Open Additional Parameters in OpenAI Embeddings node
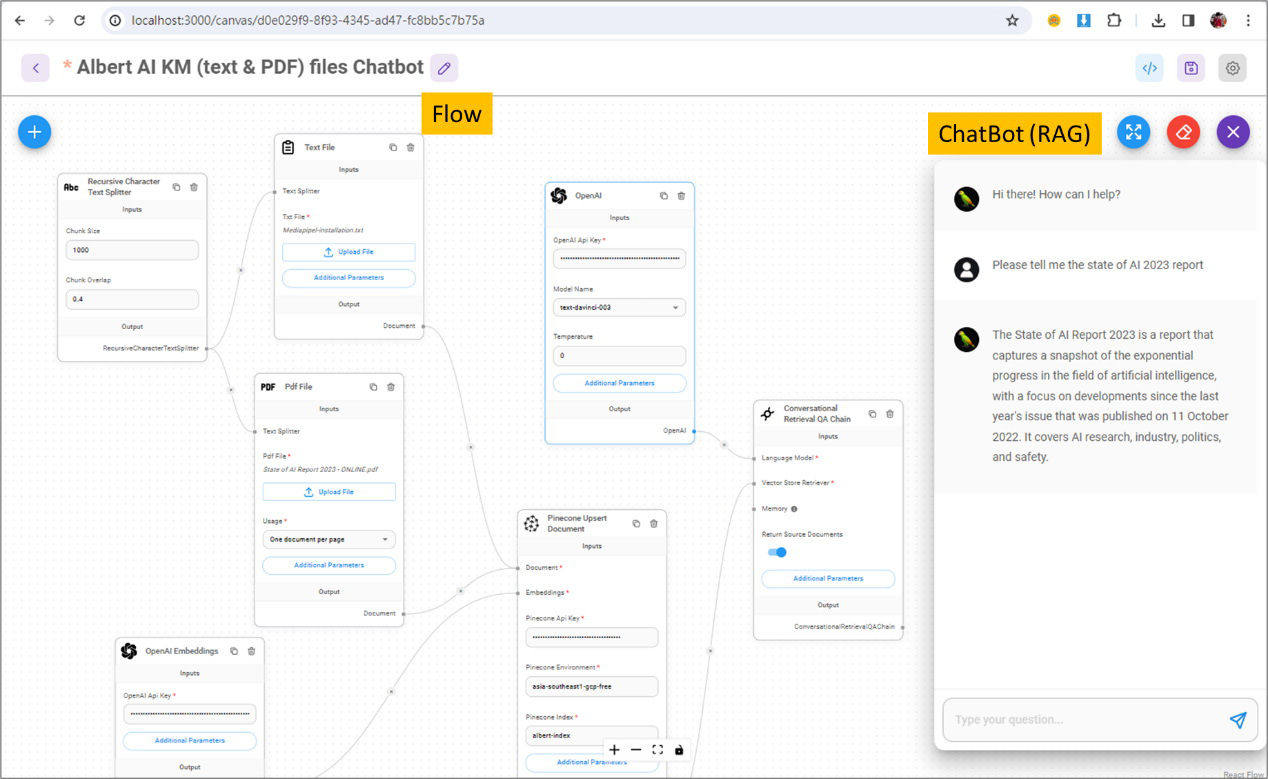The height and width of the screenshot is (779, 1268). (x=190, y=740)
